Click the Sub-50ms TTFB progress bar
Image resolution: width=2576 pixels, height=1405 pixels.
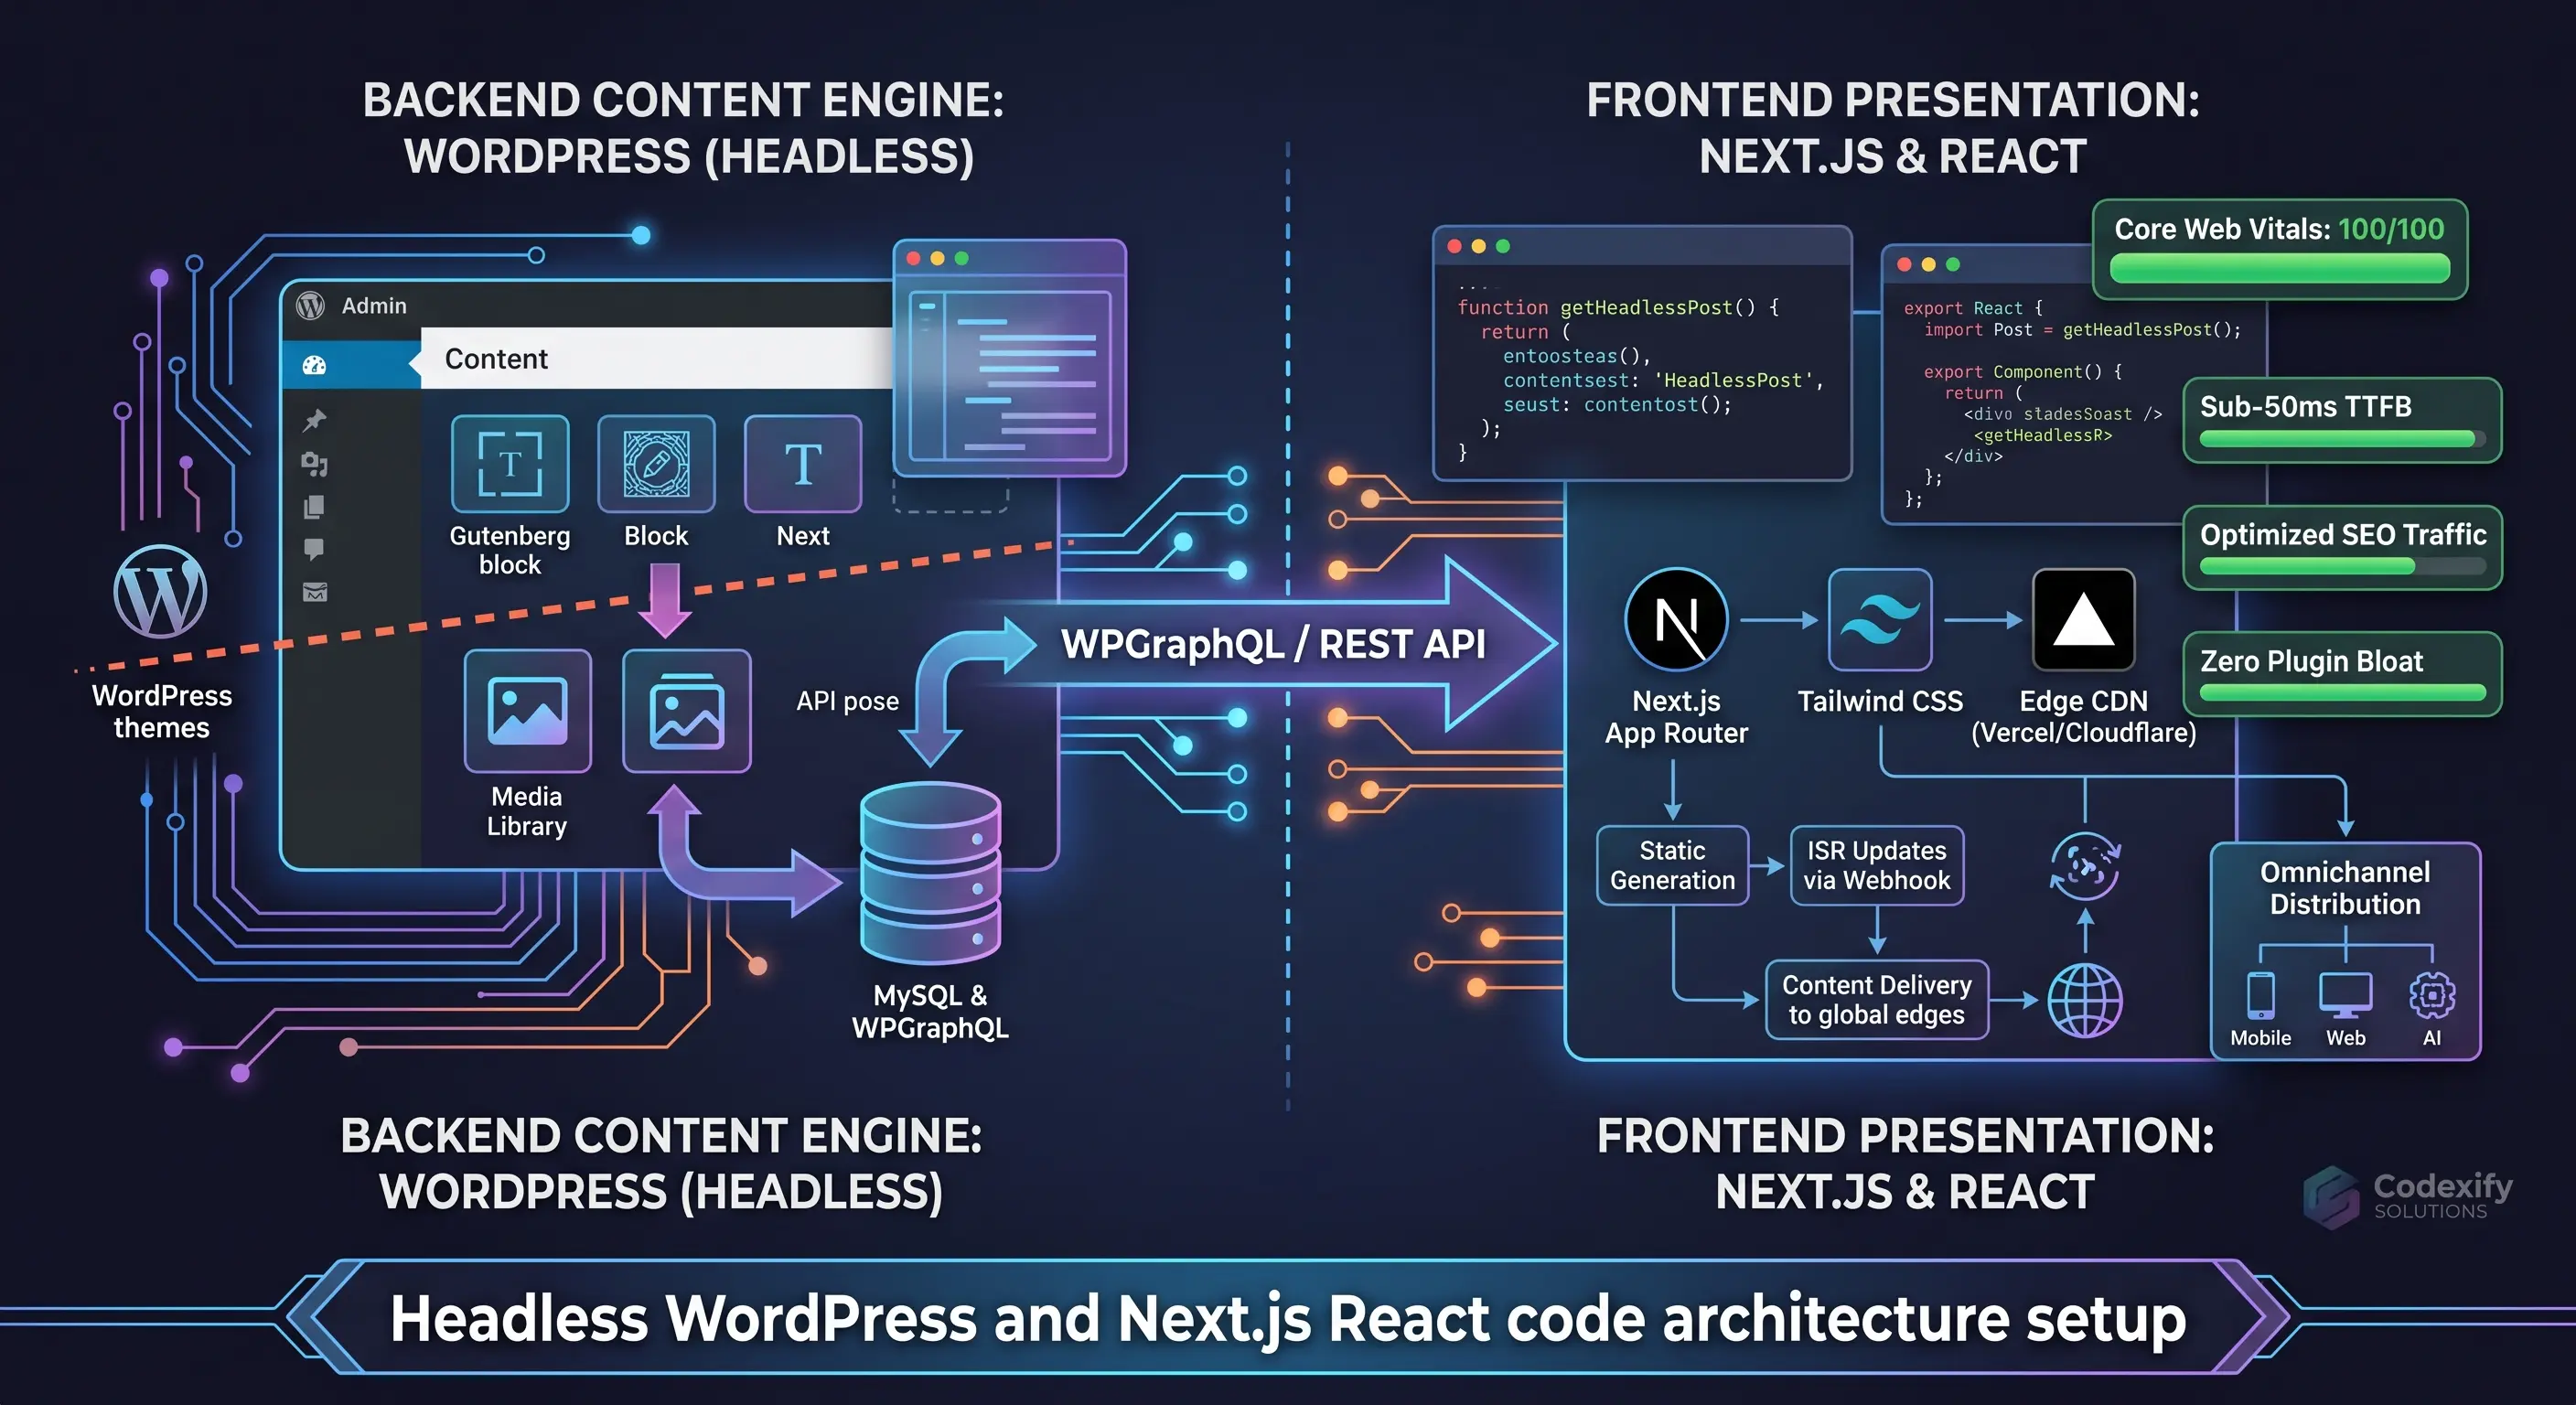tap(2342, 438)
